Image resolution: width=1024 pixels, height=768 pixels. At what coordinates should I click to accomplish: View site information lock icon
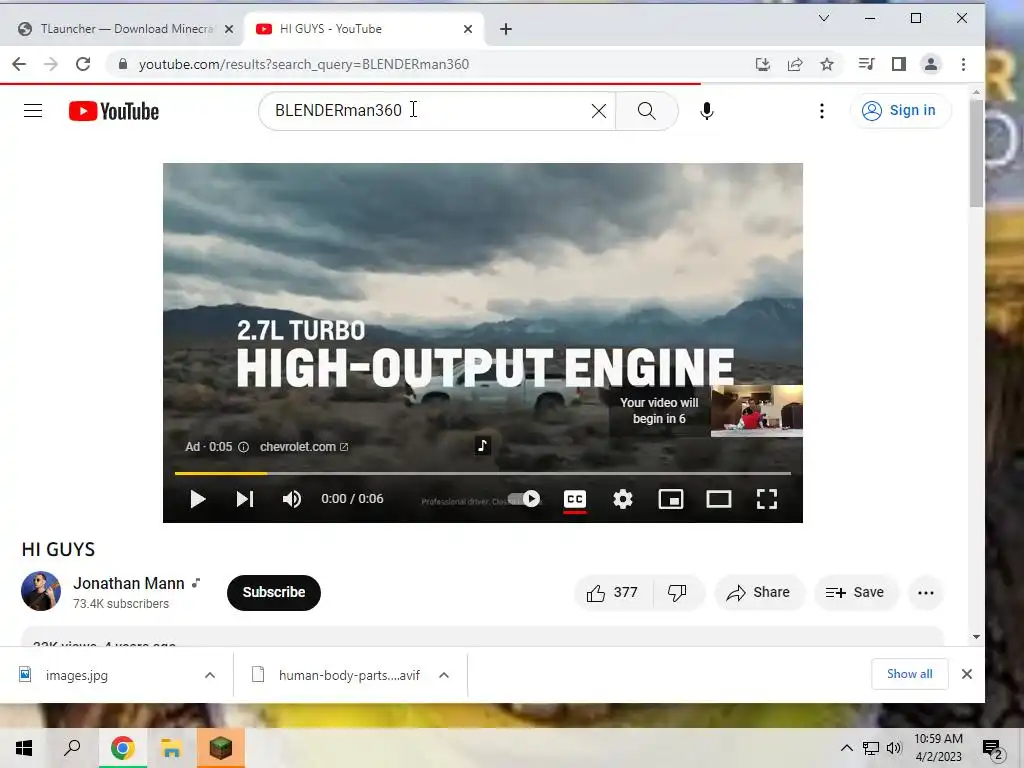pyautogui.click(x=123, y=64)
